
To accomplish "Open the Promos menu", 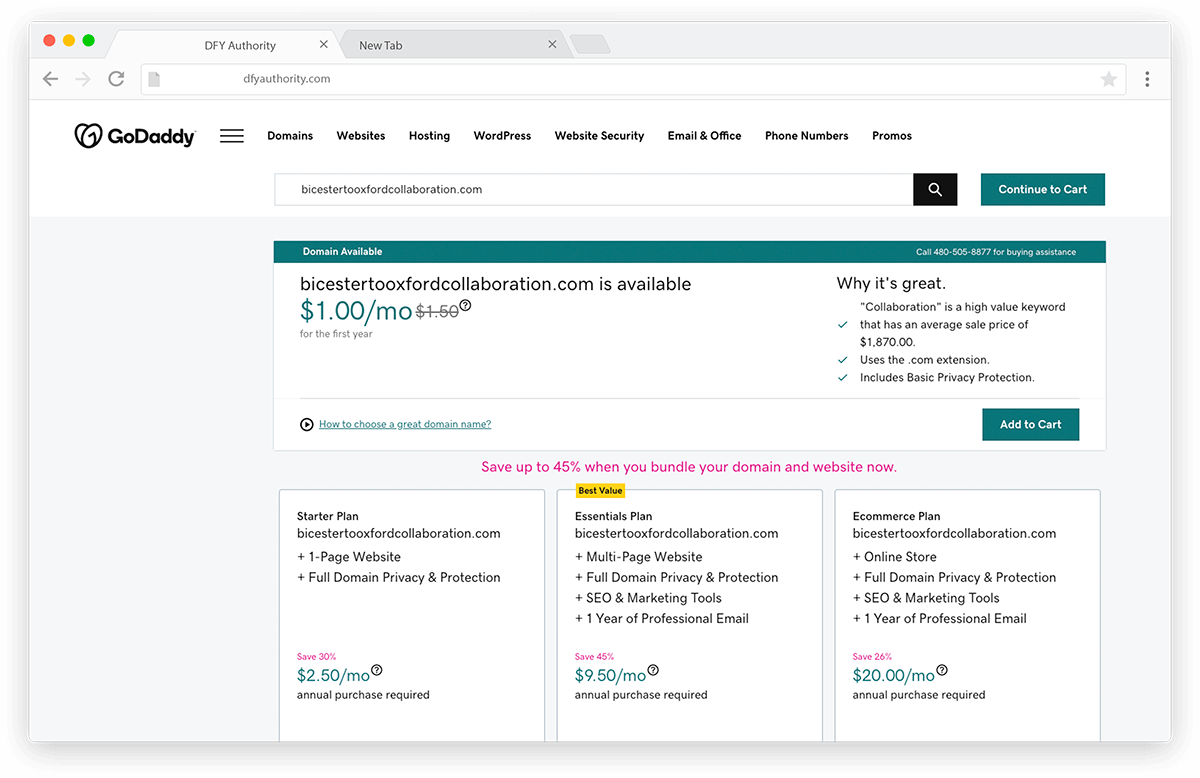I will (x=892, y=136).
